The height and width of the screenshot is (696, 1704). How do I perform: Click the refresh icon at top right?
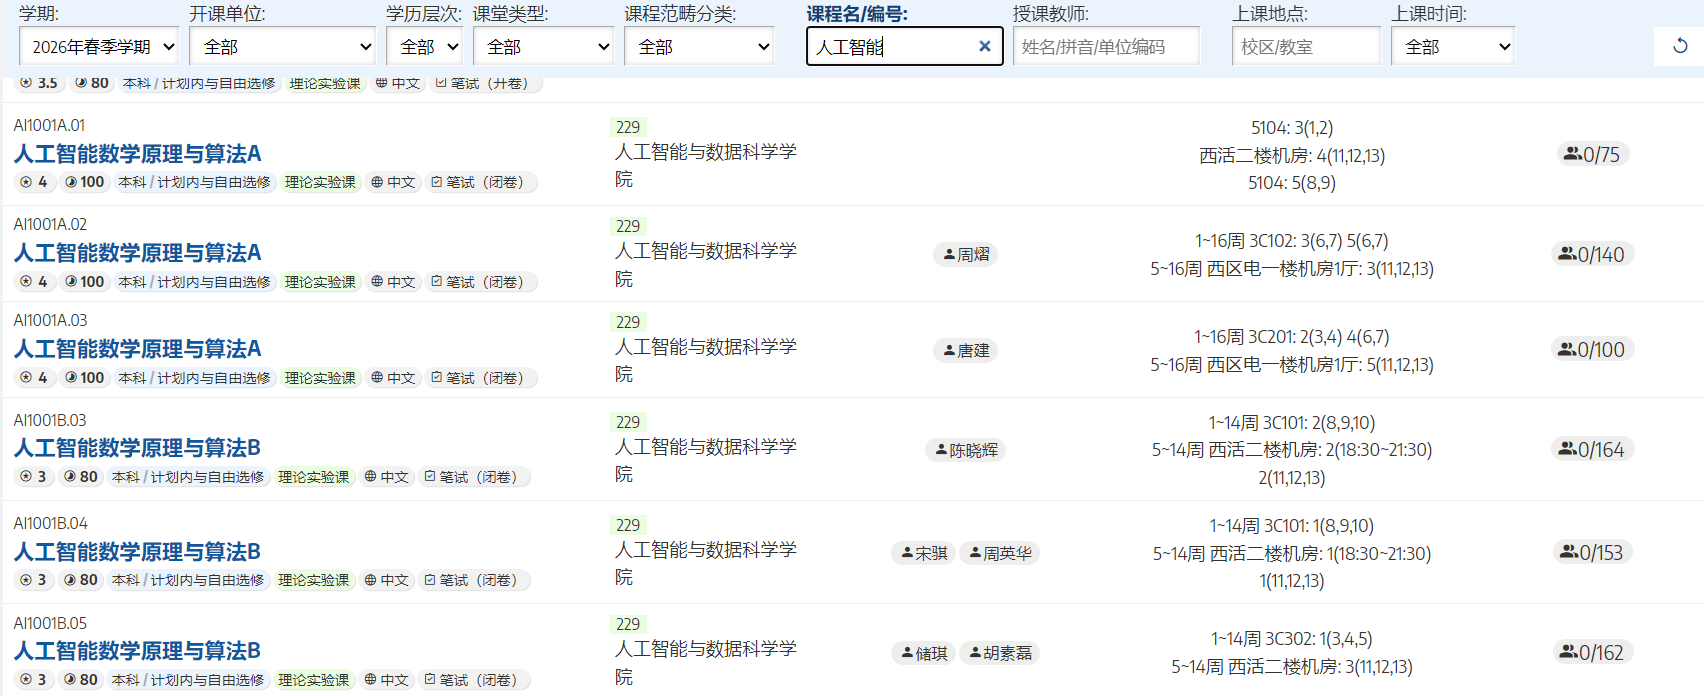coord(1680,46)
